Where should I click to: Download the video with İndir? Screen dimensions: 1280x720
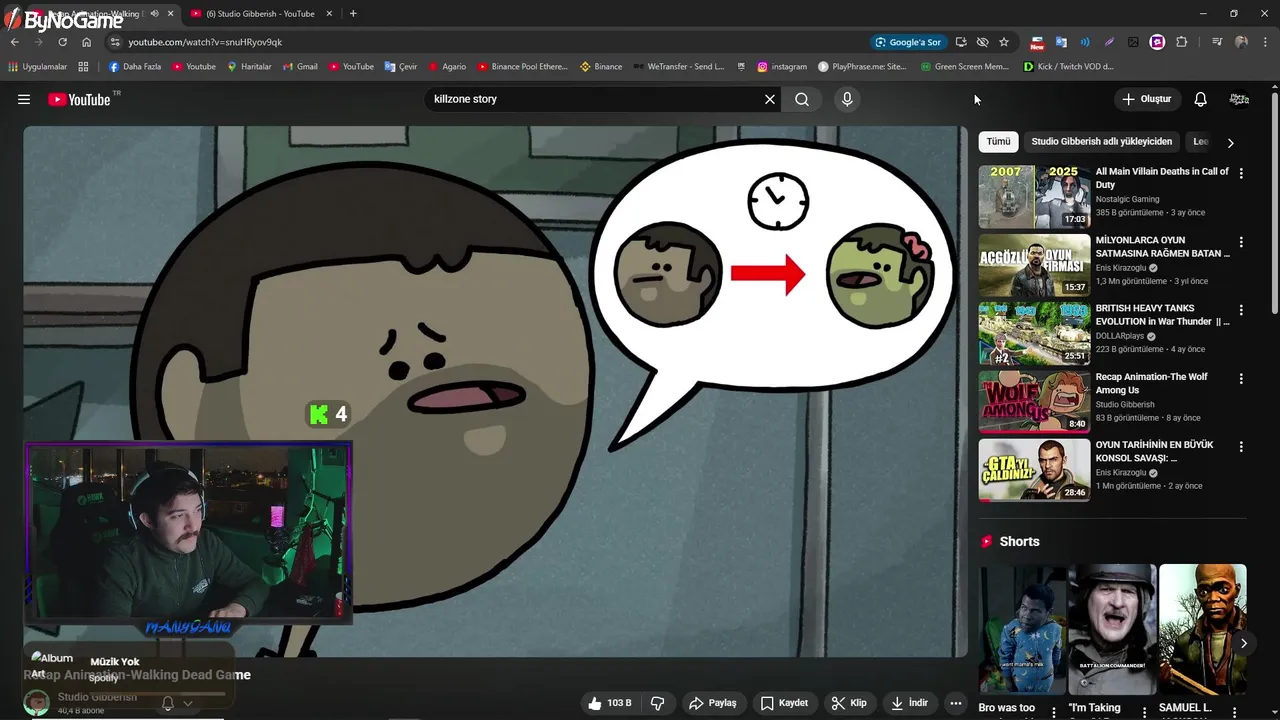pyautogui.click(x=910, y=703)
